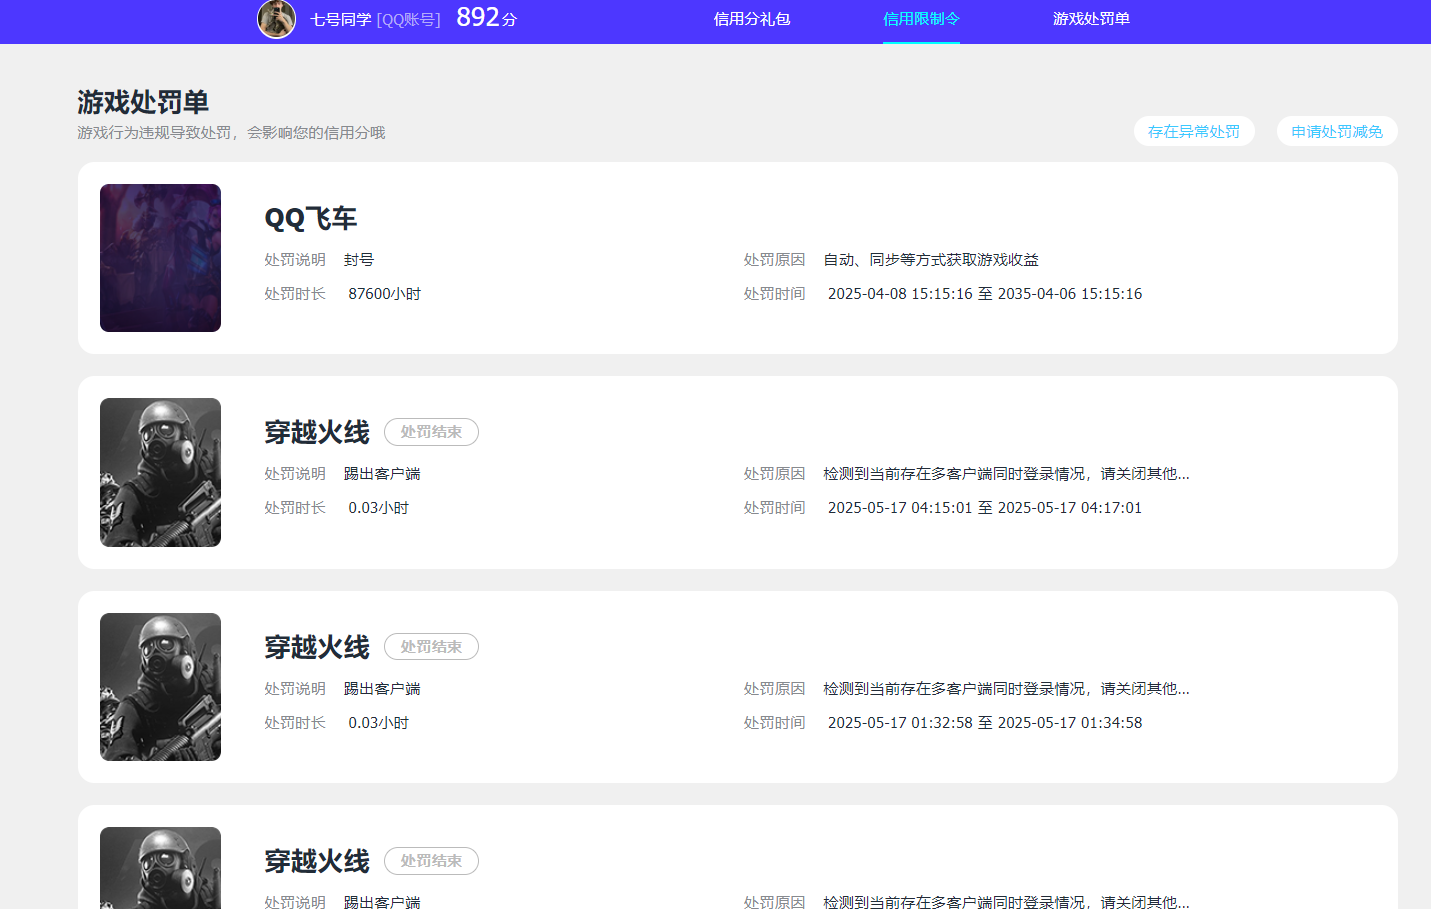Click the first 穿越火线 game cover image
Image resolution: width=1431 pixels, height=909 pixels.
(160, 472)
